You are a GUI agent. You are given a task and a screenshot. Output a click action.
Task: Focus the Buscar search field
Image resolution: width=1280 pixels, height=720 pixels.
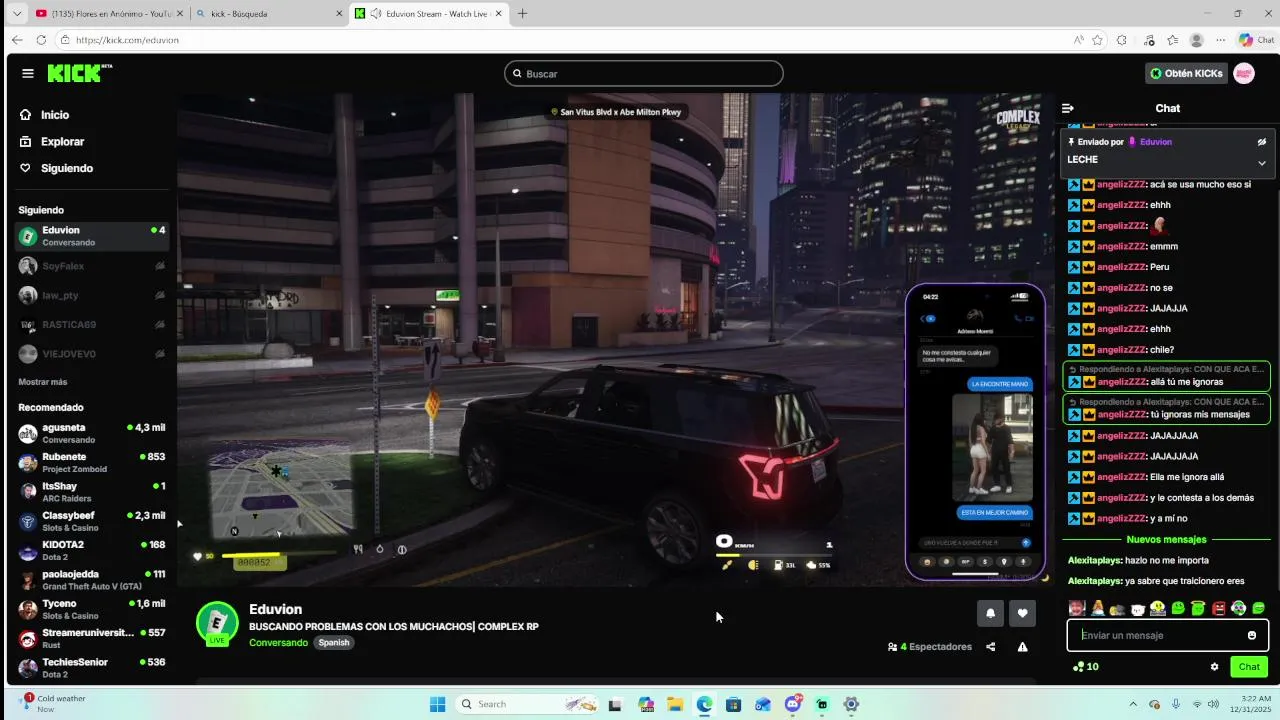tap(644, 73)
